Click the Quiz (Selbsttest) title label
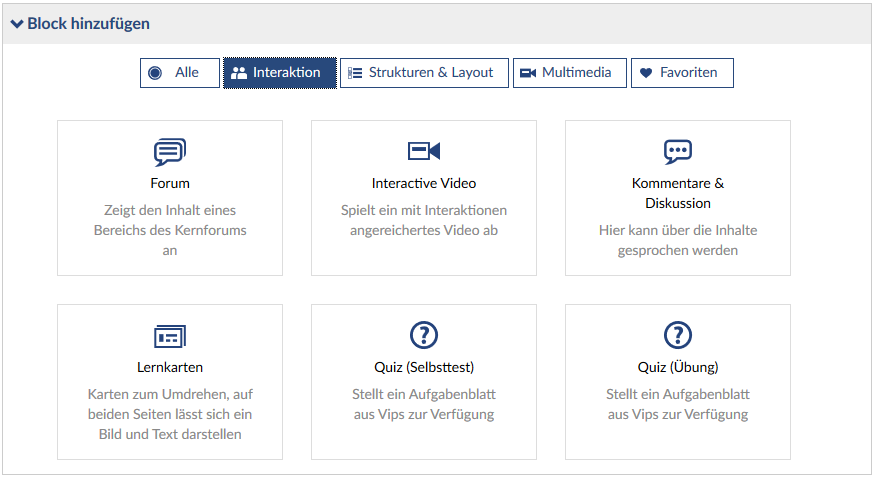 pos(424,367)
